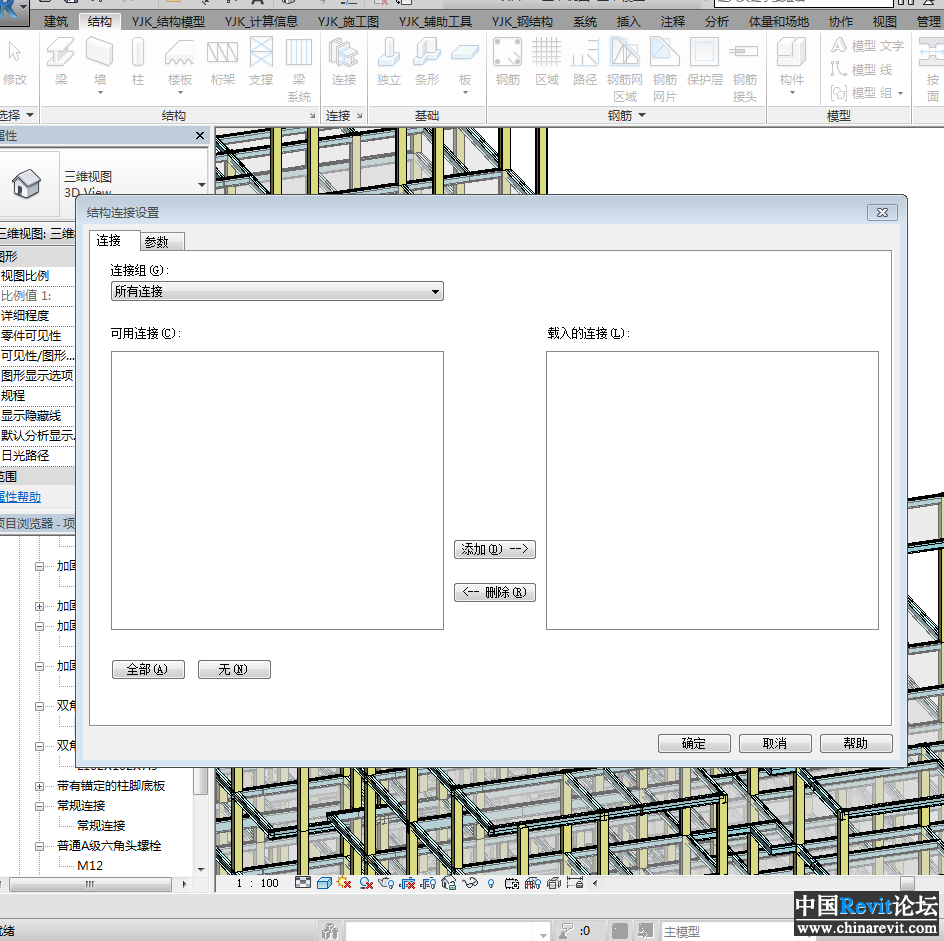Viewport: 944px width, 941px height.
Task: Click the reveal hidden elements lightbulb
Action: coord(491,883)
